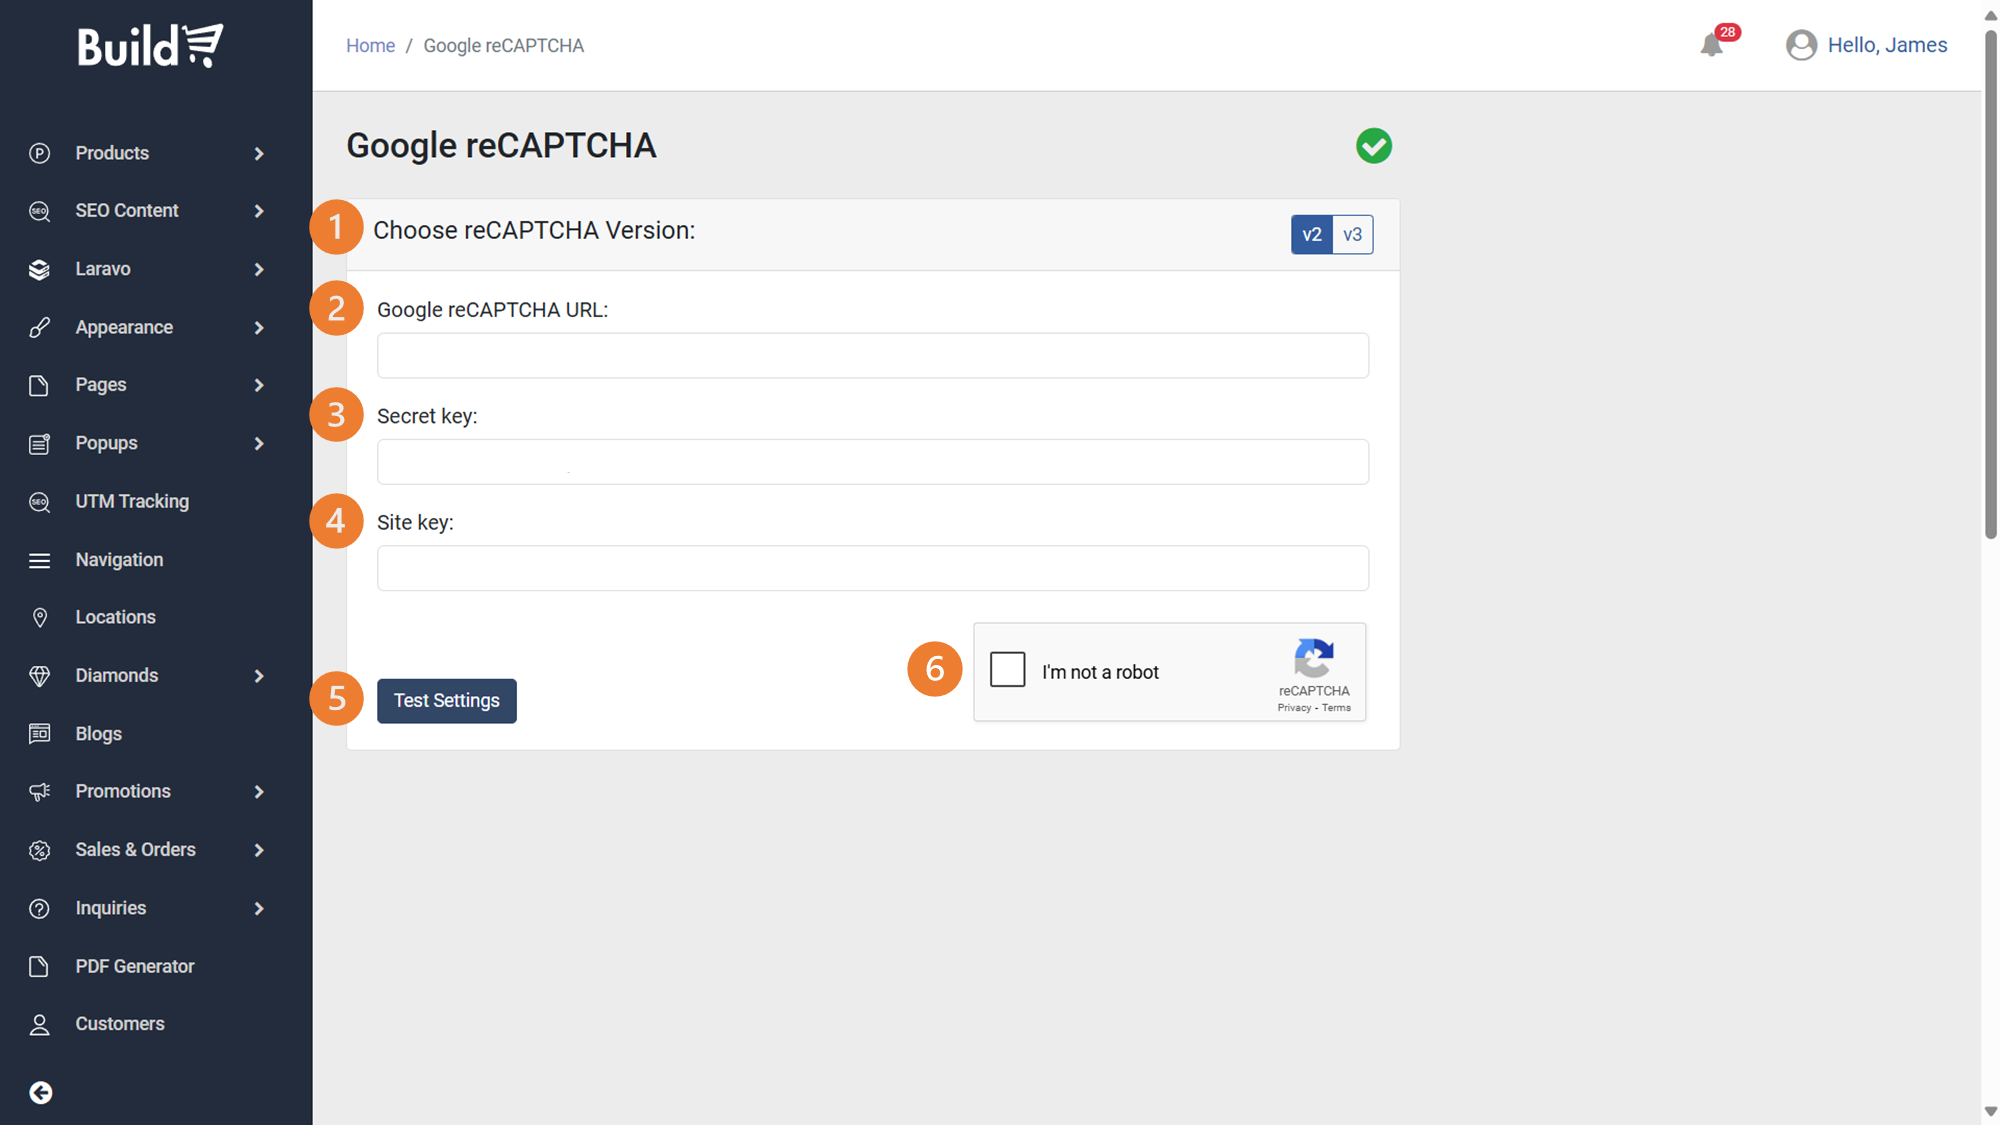Check the I'm not a robot checkbox

point(1007,669)
